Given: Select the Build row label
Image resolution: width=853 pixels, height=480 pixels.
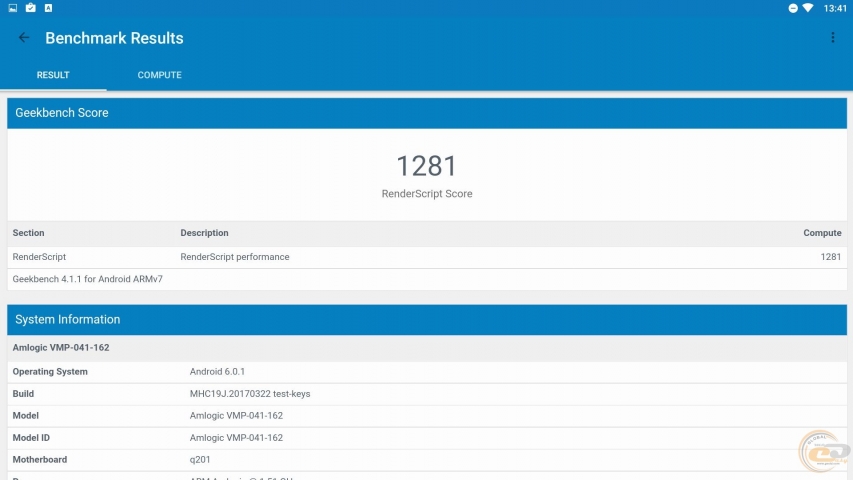Looking at the screenshot, I should point(23,394).
